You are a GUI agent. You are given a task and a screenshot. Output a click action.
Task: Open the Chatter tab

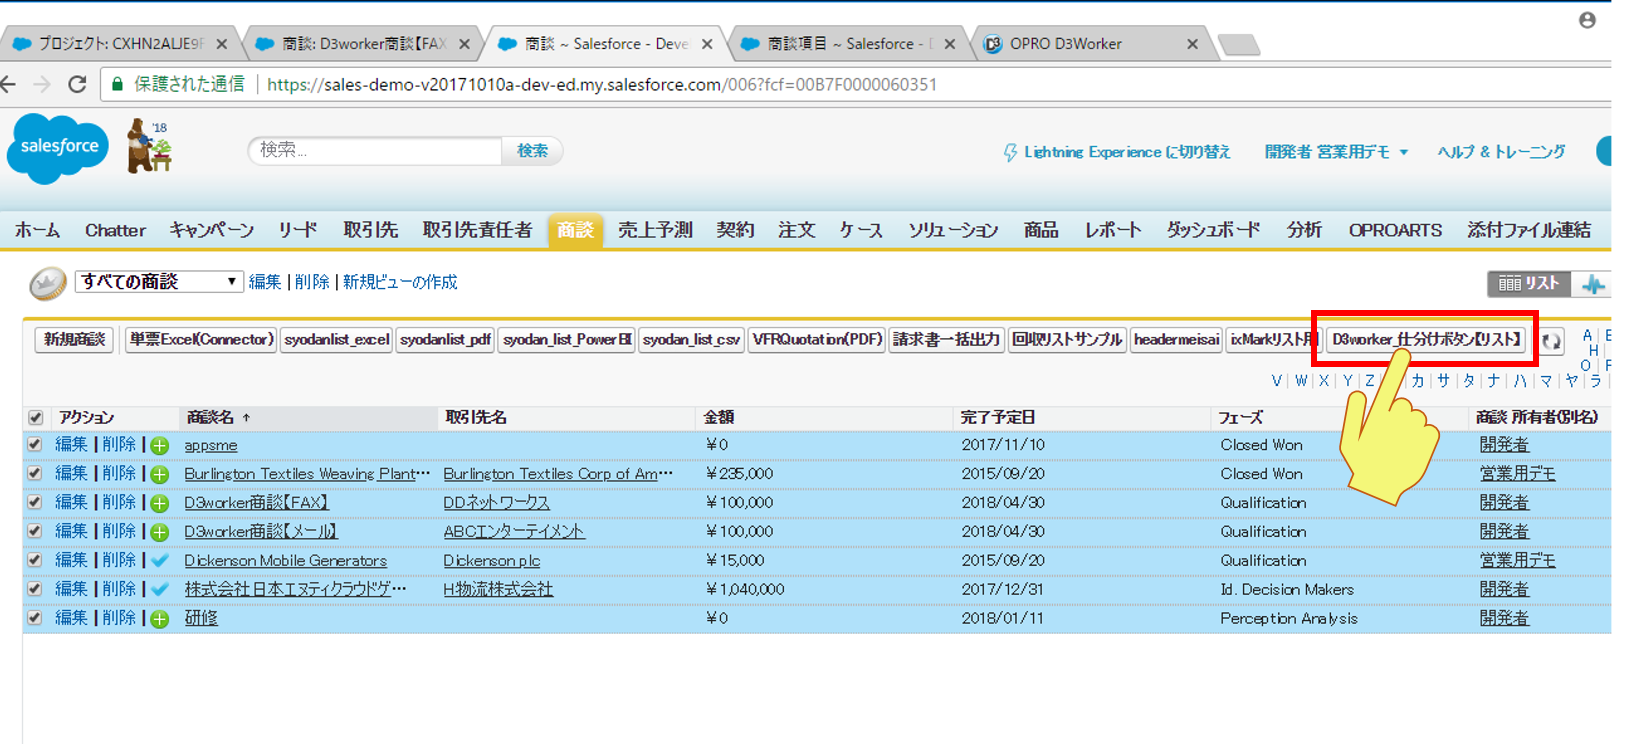[x=115, y=230]
